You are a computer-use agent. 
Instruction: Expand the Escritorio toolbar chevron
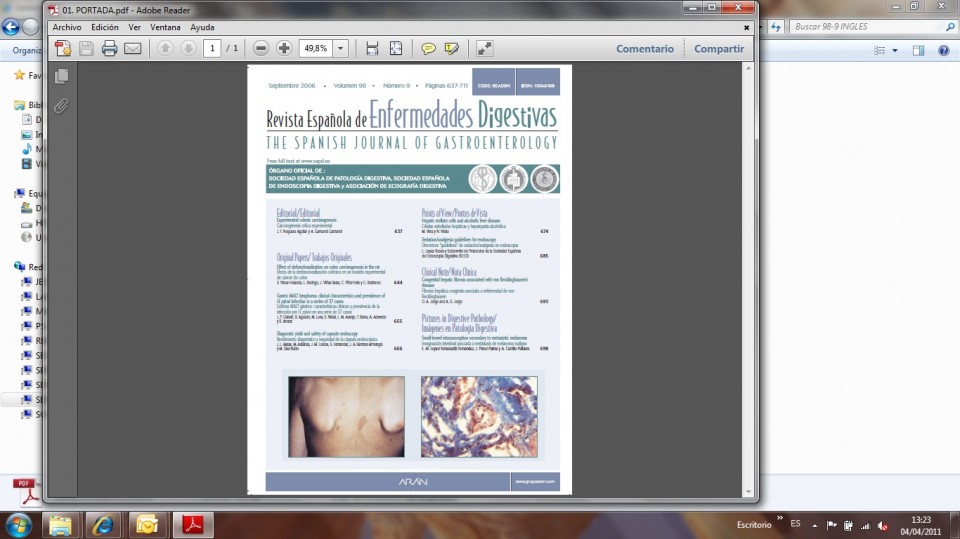pyautogui.click(x=779, y=519)
